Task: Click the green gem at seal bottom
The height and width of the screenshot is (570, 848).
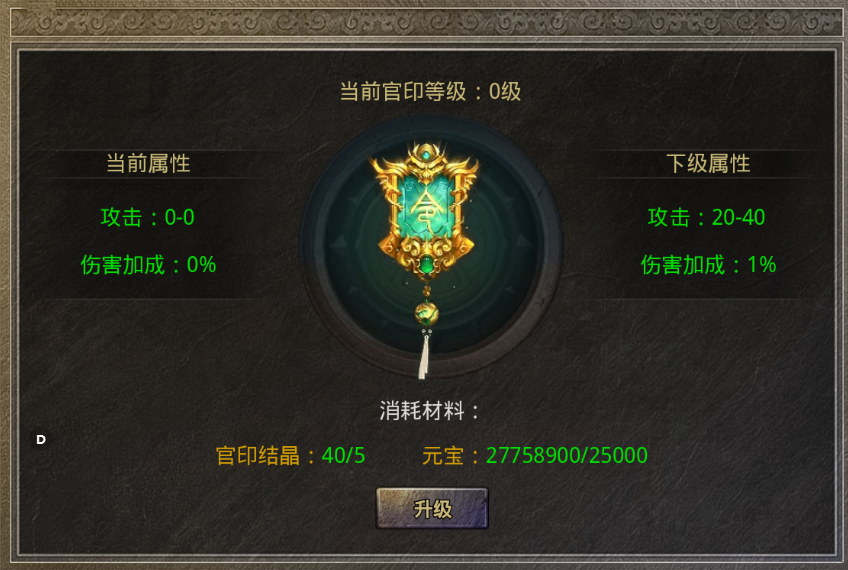Action: pyautogui.click(x=427, y=264)
